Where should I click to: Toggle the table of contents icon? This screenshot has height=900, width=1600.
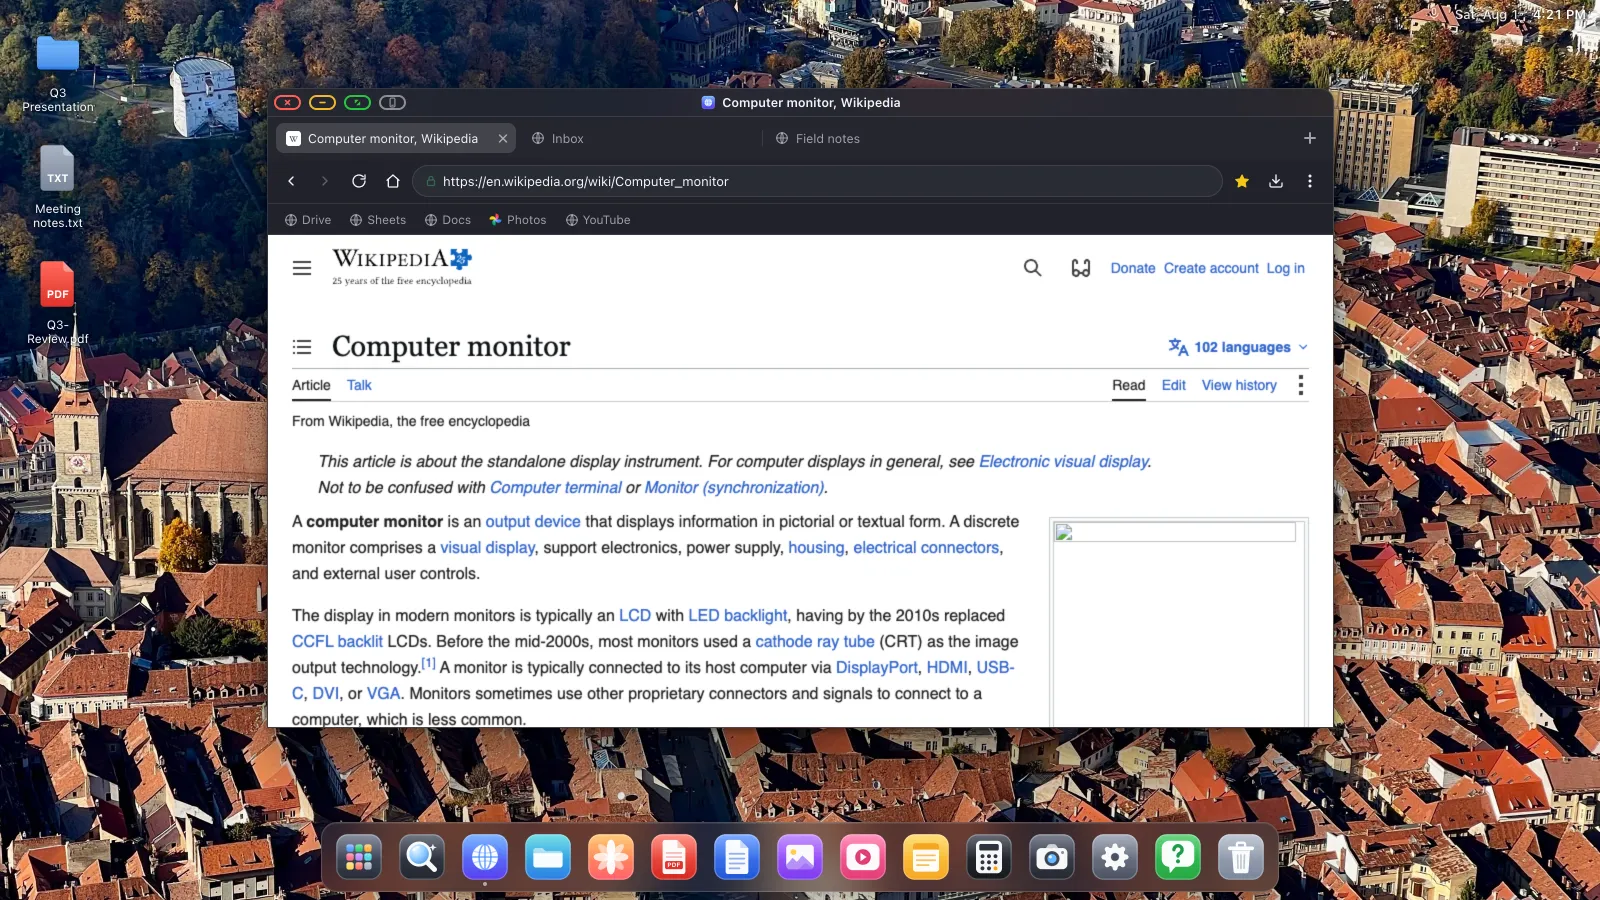click(x=302, y=347)
